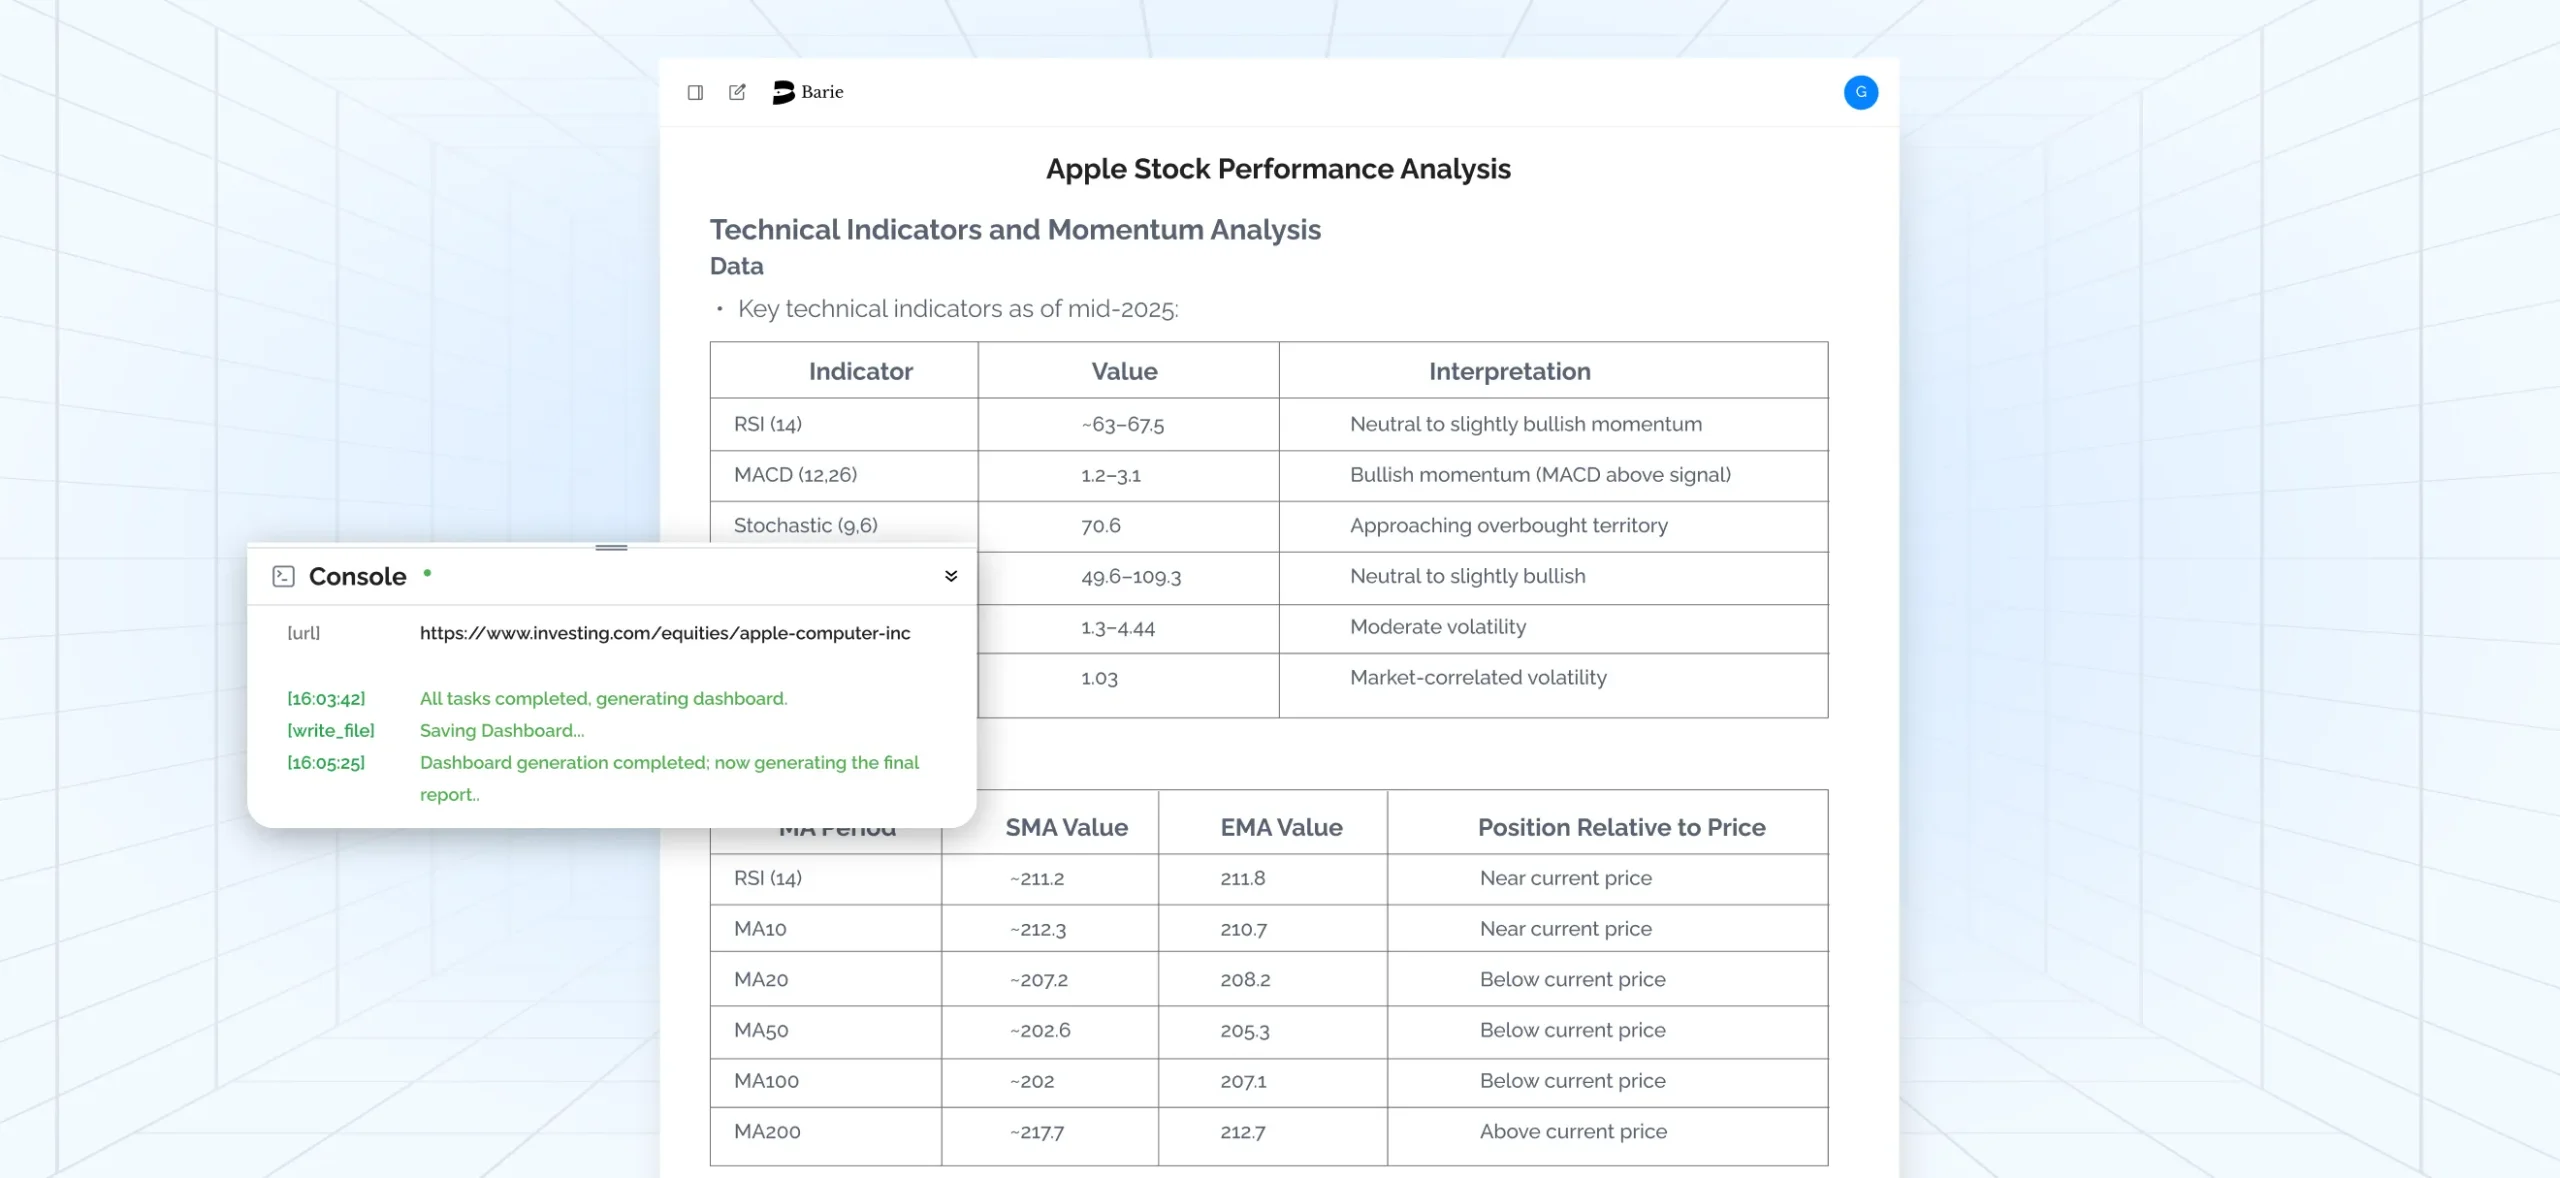
Task: Select the 'MA100' row label
Action: click(765, 1081)
